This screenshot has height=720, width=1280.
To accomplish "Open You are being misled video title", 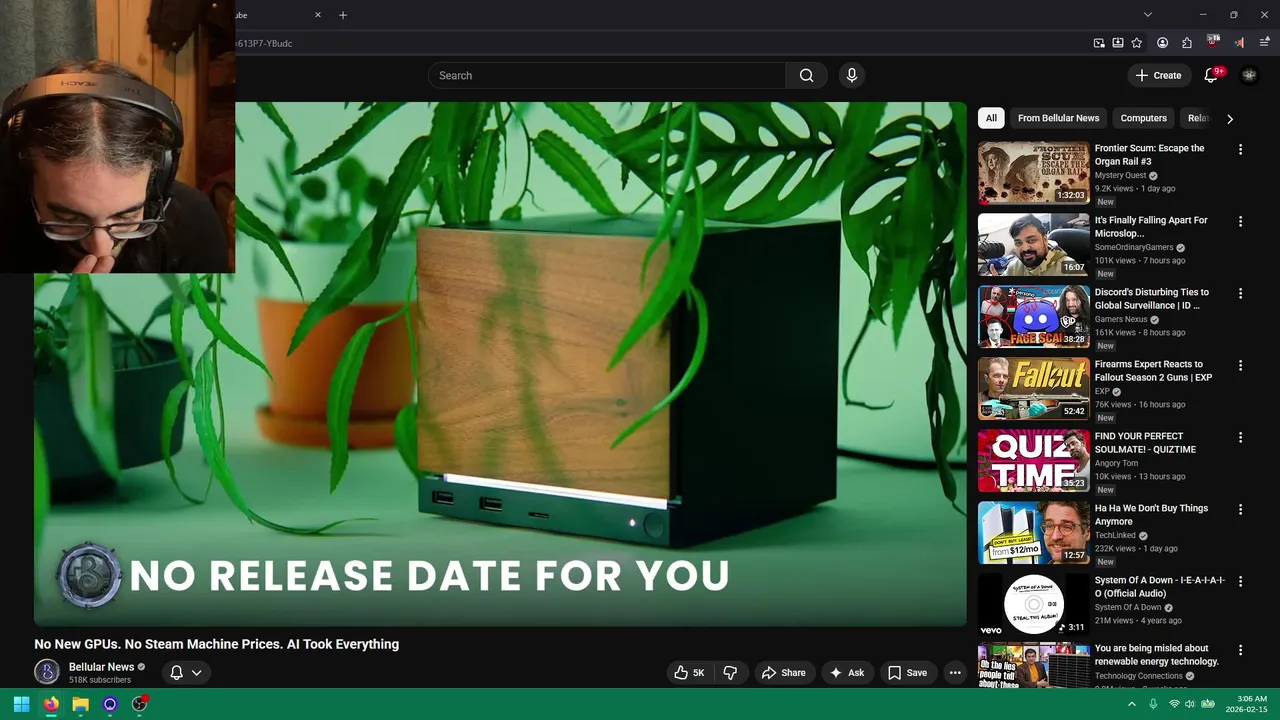I will pyautogui.click(x=1156, y=655).
